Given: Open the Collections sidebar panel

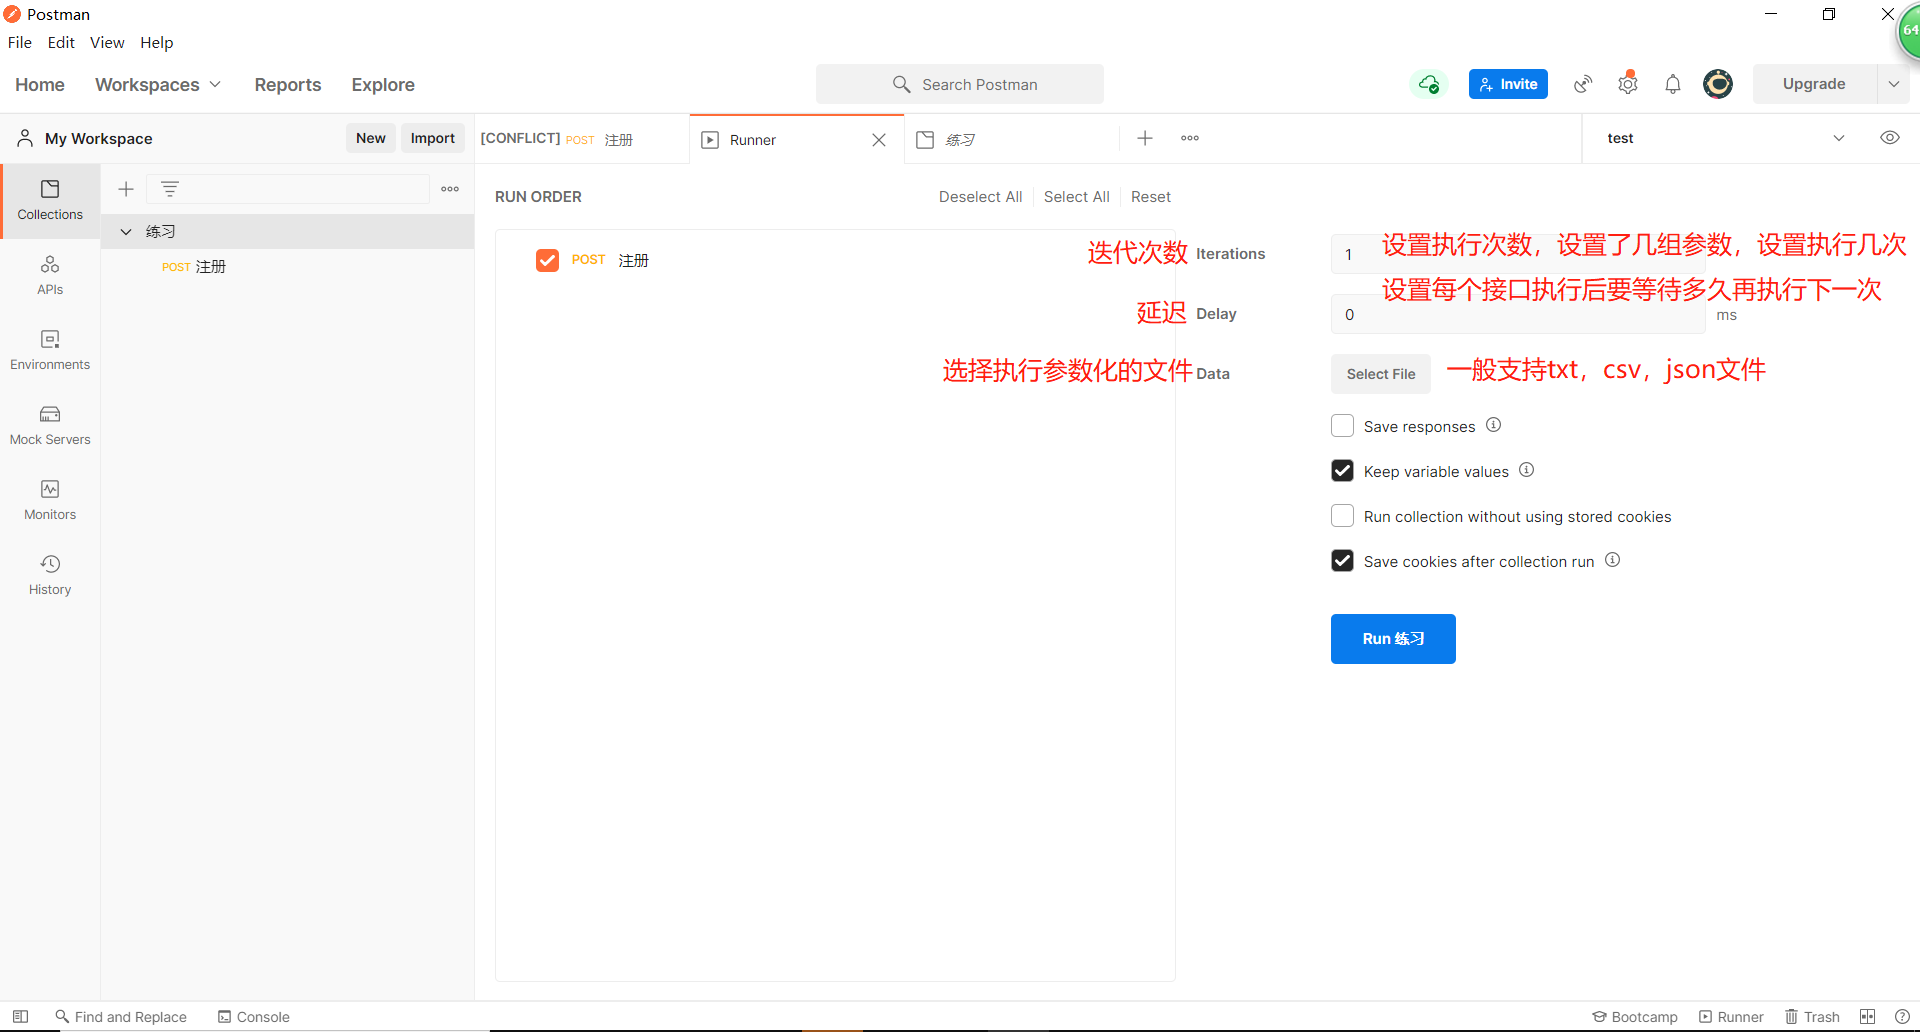Looking at the screenshot, I should (50, 200).
